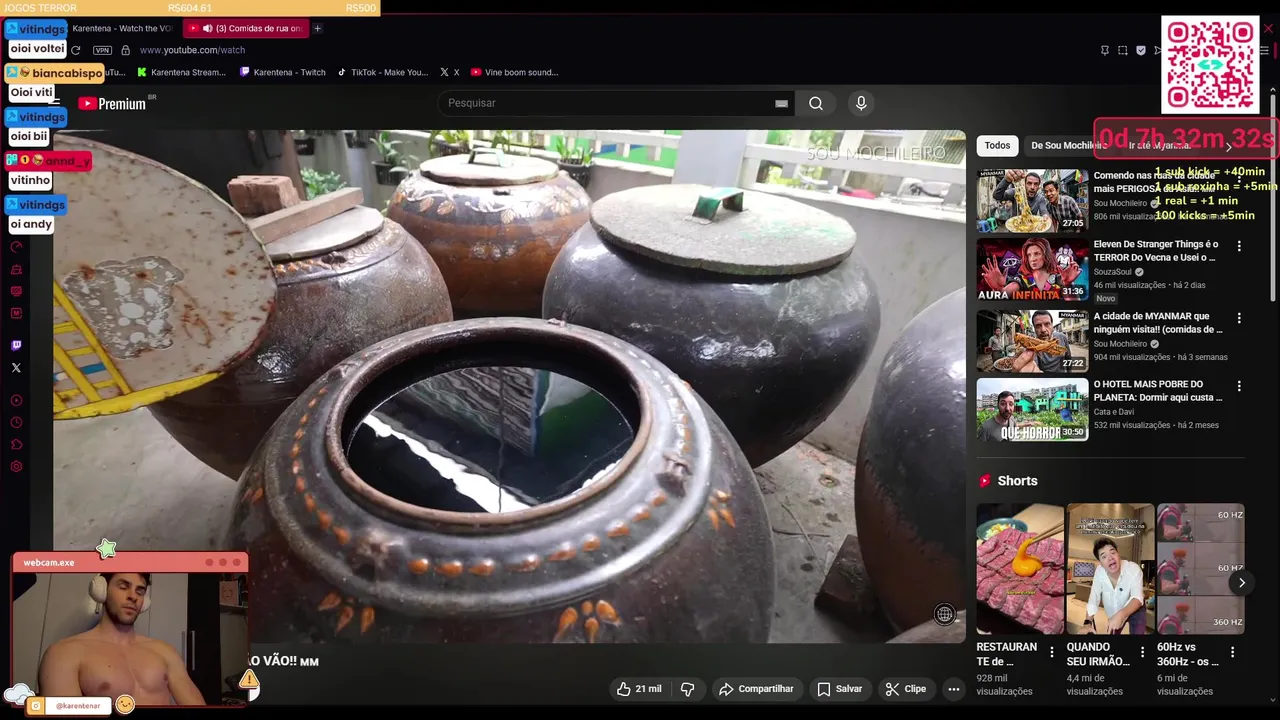Activate voice search microphone icon
Screen dimensions: 1280x720
pyautogui.click(x=861, y=103)
